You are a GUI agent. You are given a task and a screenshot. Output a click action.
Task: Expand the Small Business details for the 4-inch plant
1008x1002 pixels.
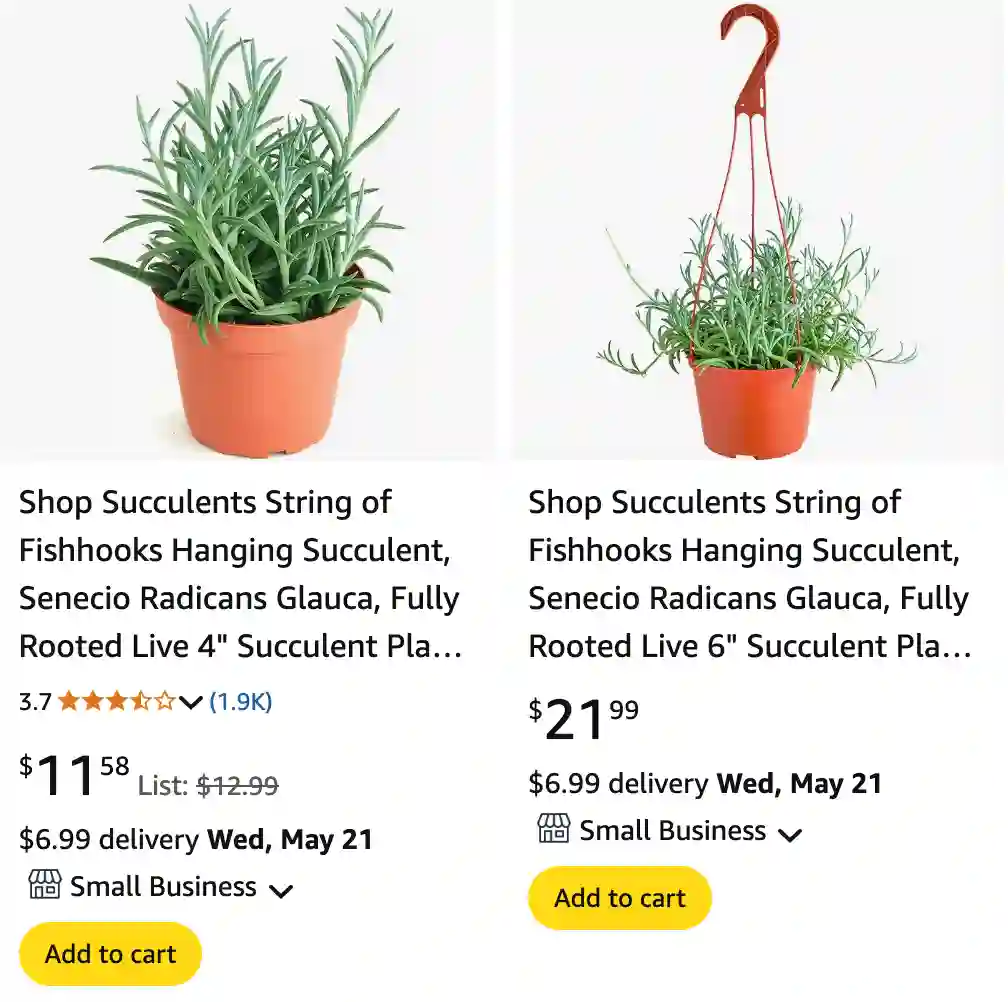pyautogui.click(x=281, y=888)
